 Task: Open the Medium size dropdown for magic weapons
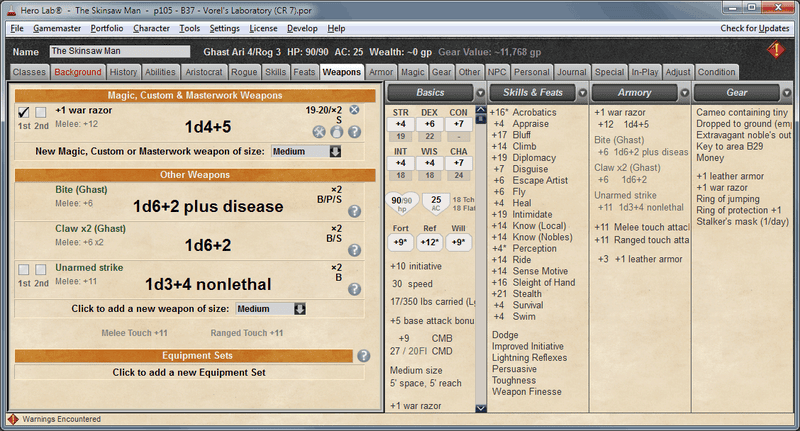306,151
